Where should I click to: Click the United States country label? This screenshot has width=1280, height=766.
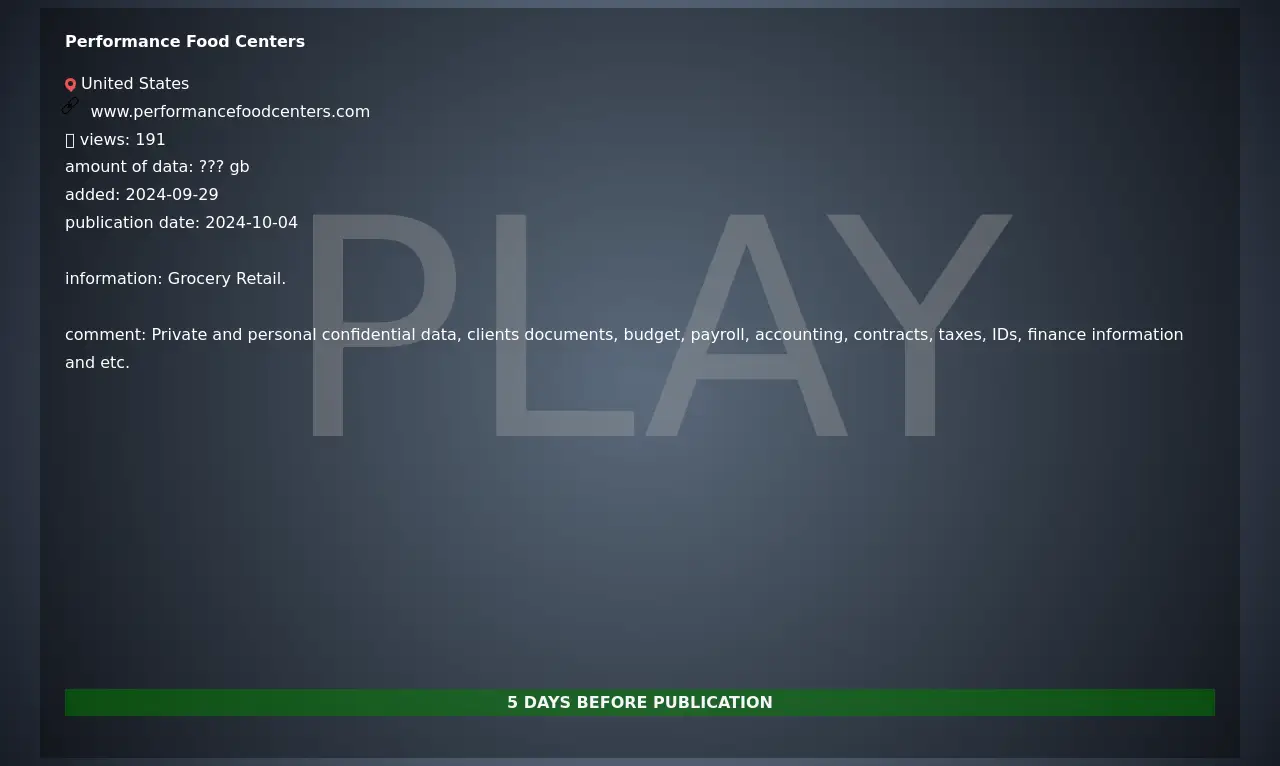(x=135, y=84)
